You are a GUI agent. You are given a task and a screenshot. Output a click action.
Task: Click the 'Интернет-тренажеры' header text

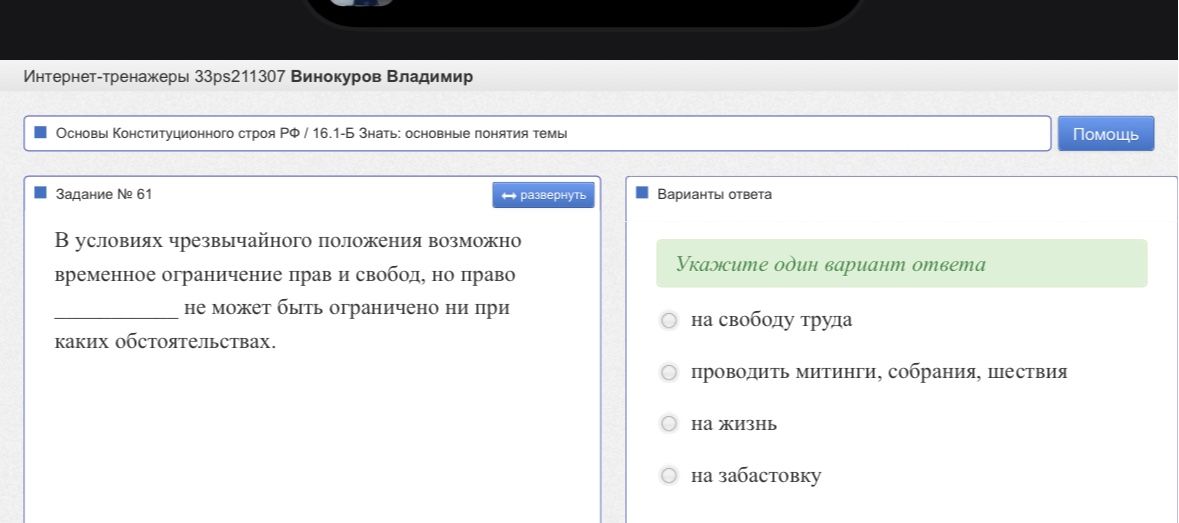pyautogui.click(x=107, y=77)
